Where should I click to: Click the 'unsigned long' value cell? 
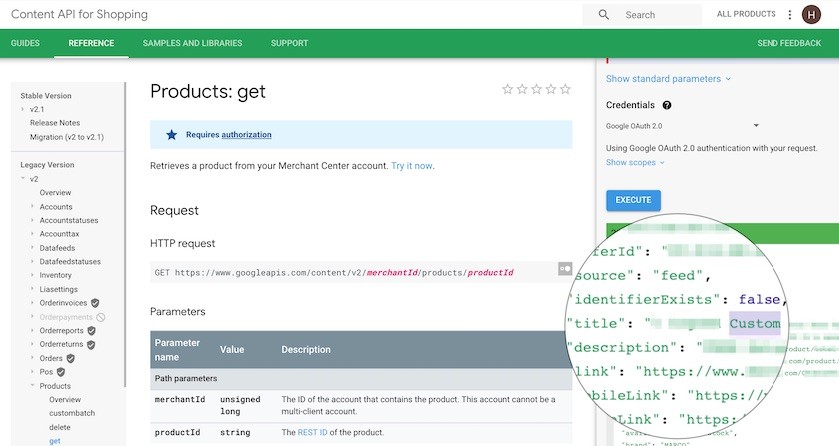pyautogui.click(x=240, y=405)
